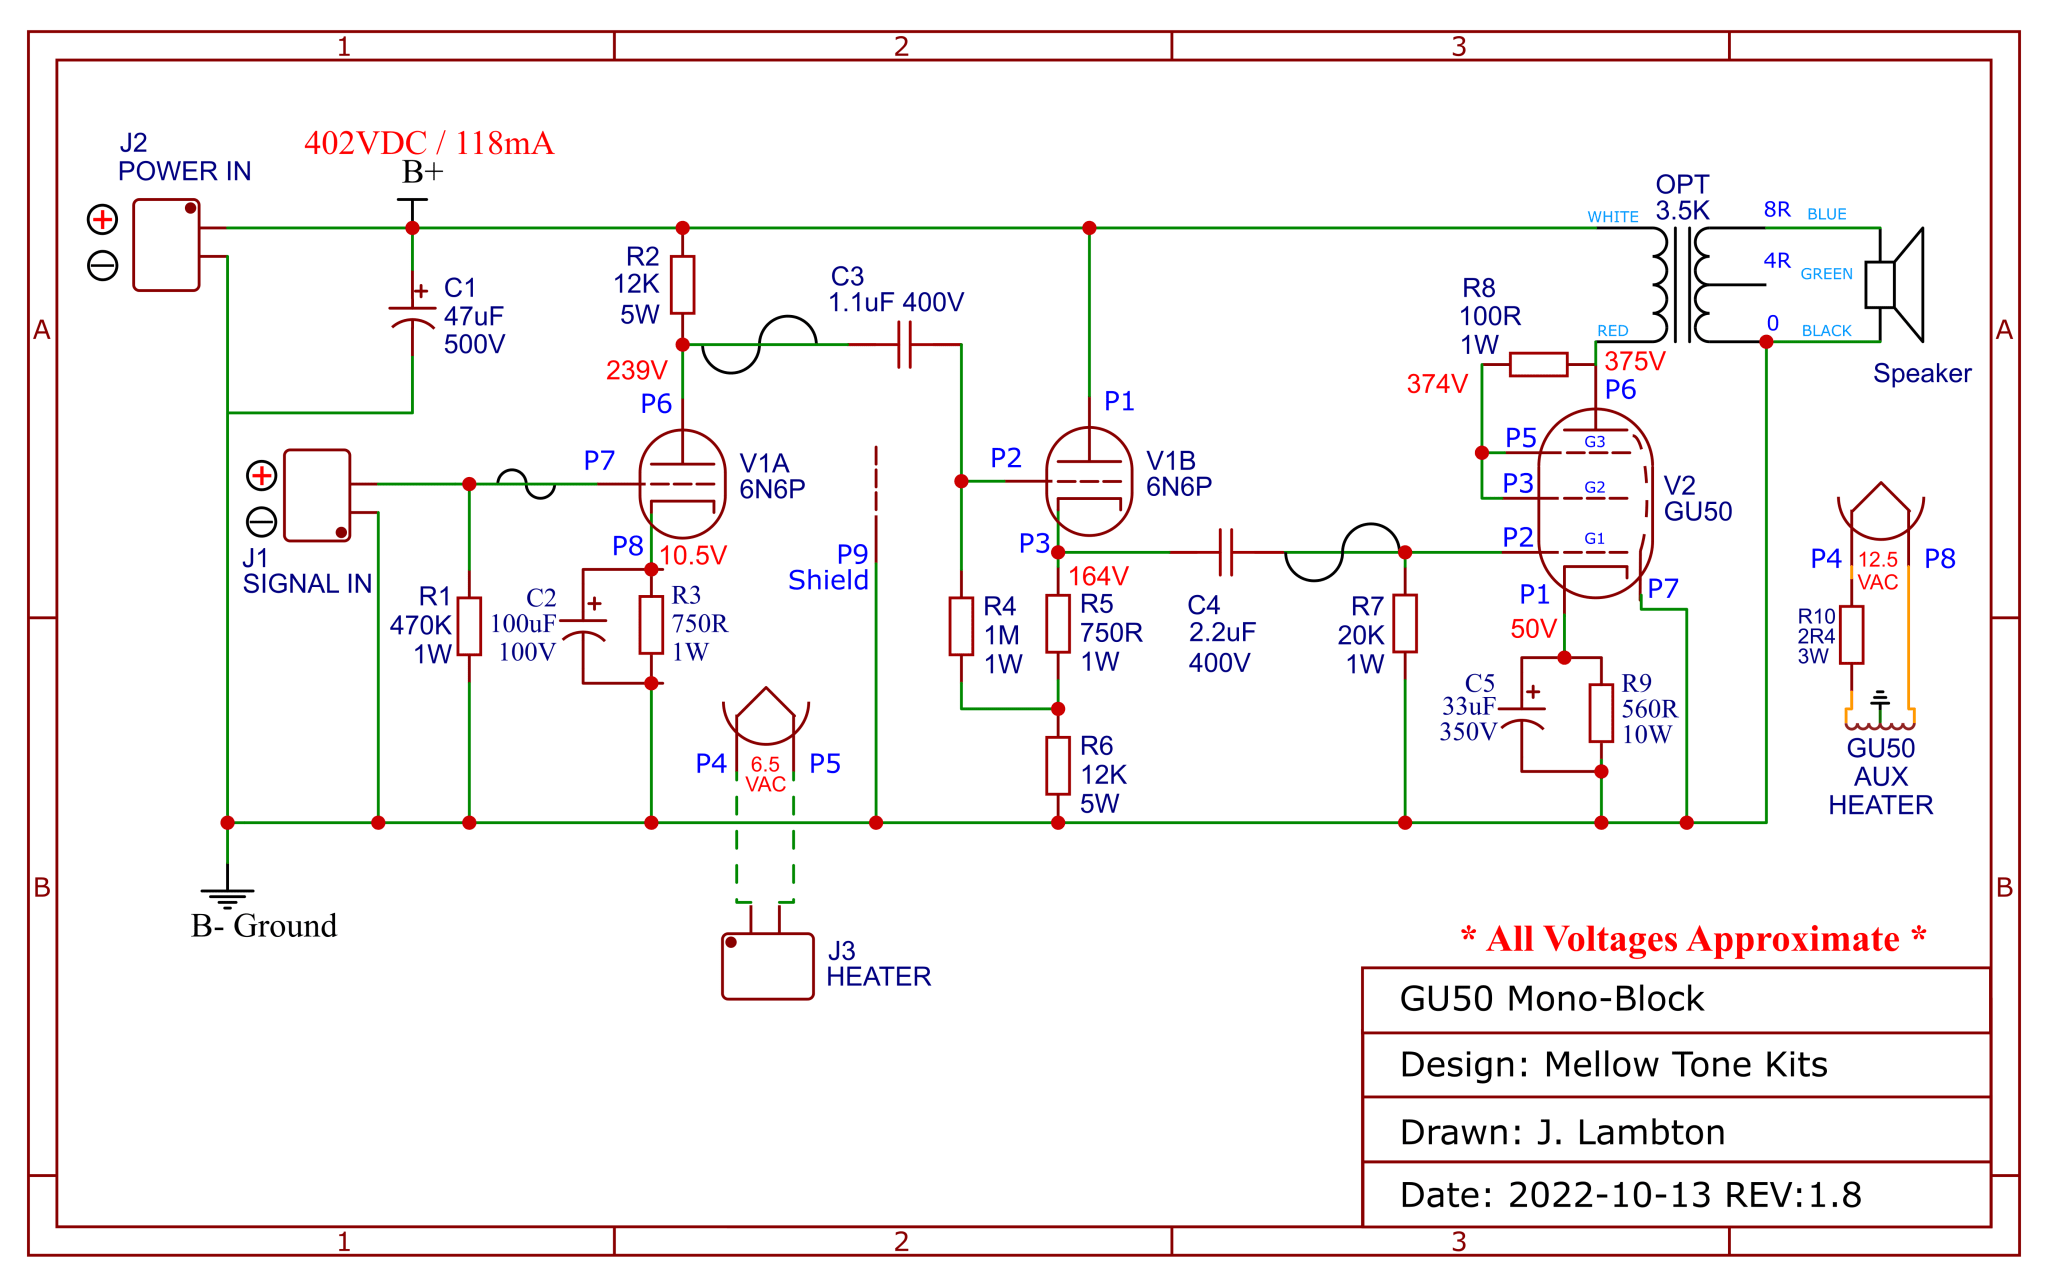Select the C3 1.1uF coupling capacitor symbol
2048x1284 pixels.
[x=904, y=345]
